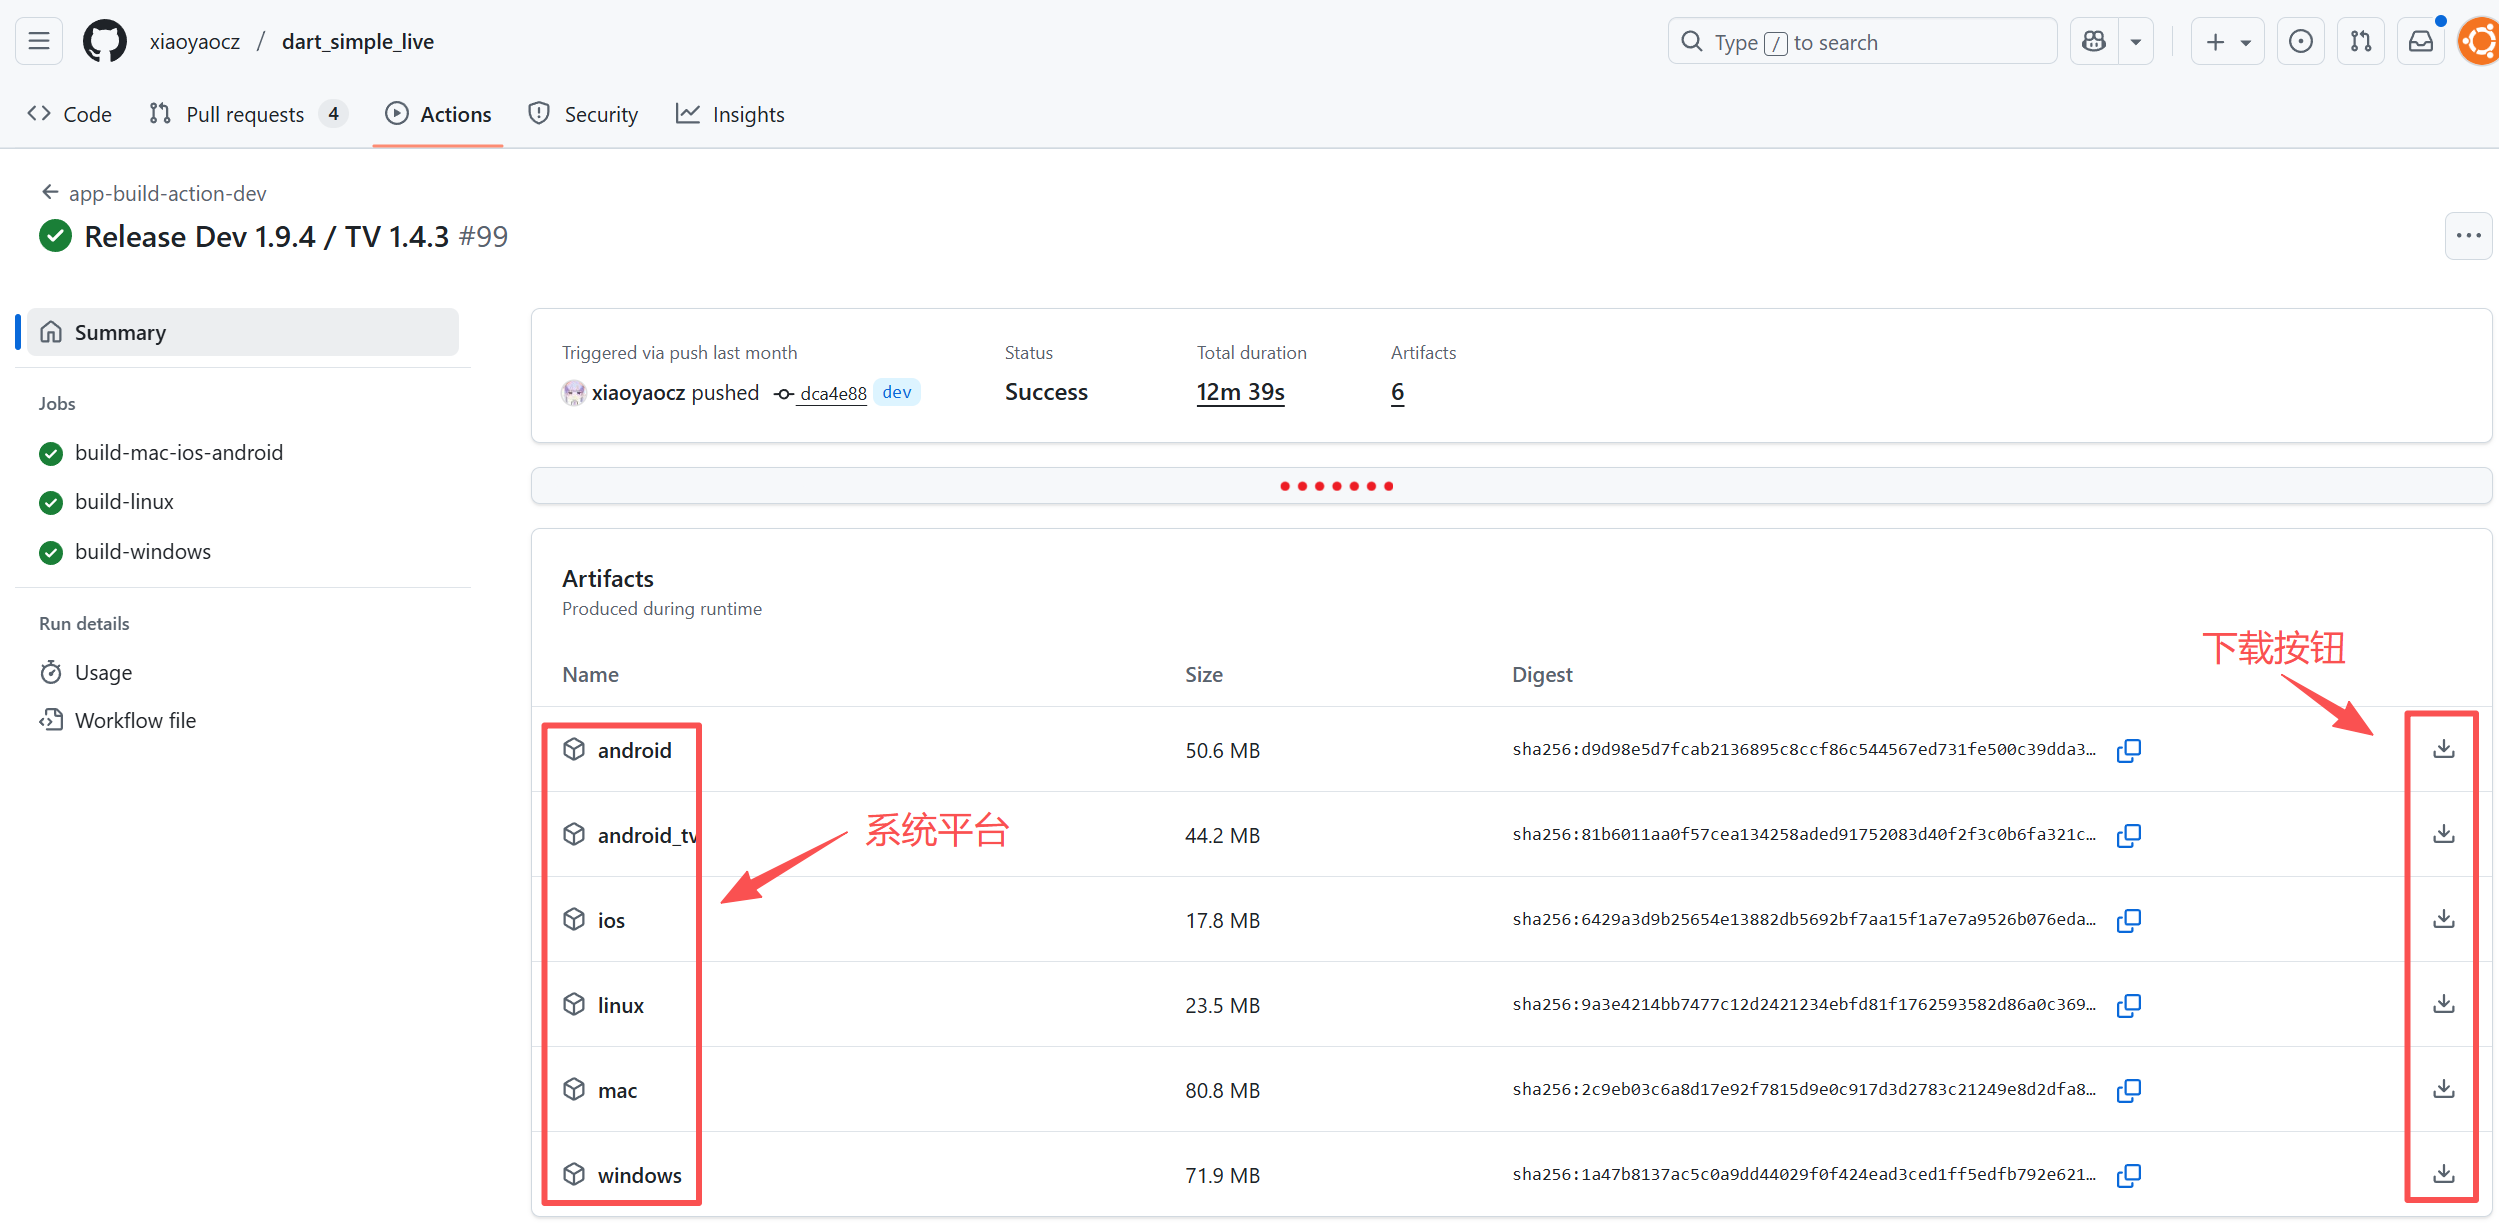Open the GitHub home logo
Viewport: 2499px width, 1230px height.
pyautogui.click(x=105, y=42)
